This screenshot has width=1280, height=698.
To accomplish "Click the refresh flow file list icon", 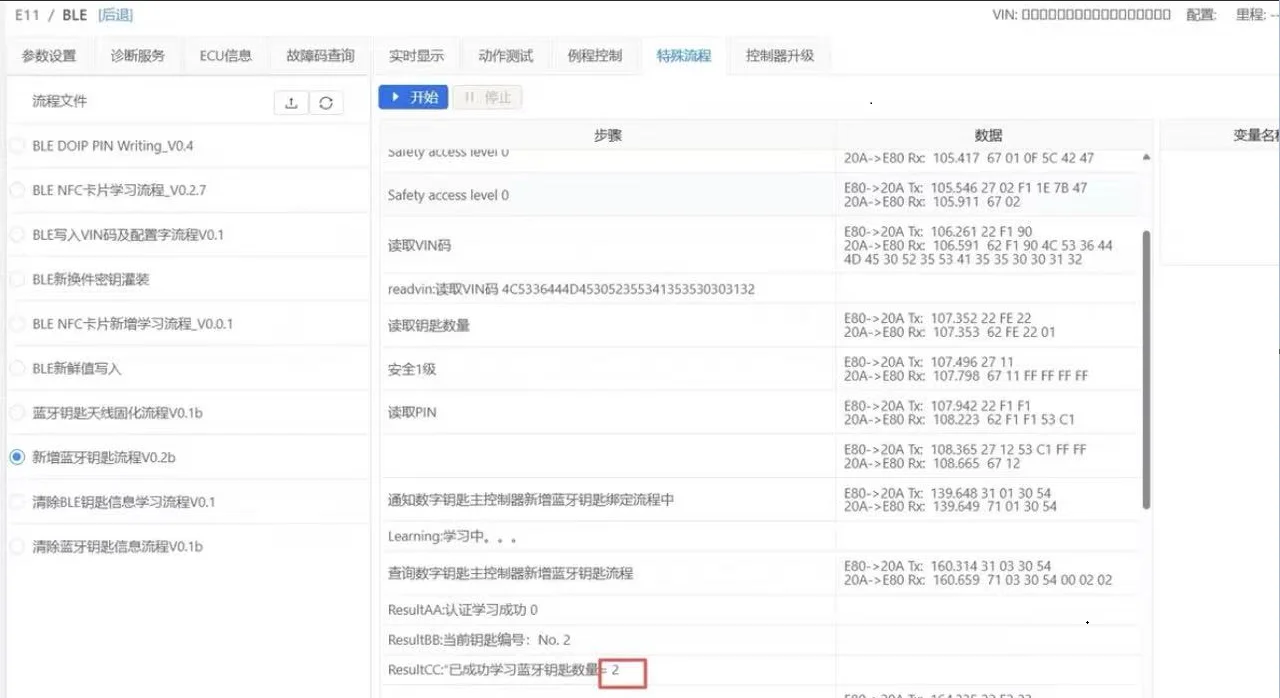I will 325,103.
